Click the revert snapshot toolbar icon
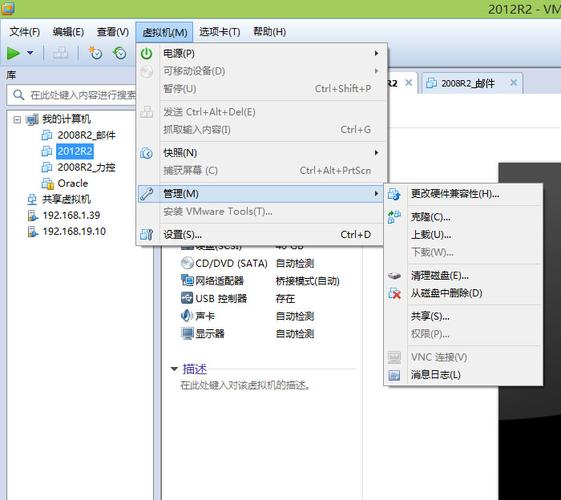Image resolution: width=561 pixels, height=500 pixels. [x=120, y=53]
